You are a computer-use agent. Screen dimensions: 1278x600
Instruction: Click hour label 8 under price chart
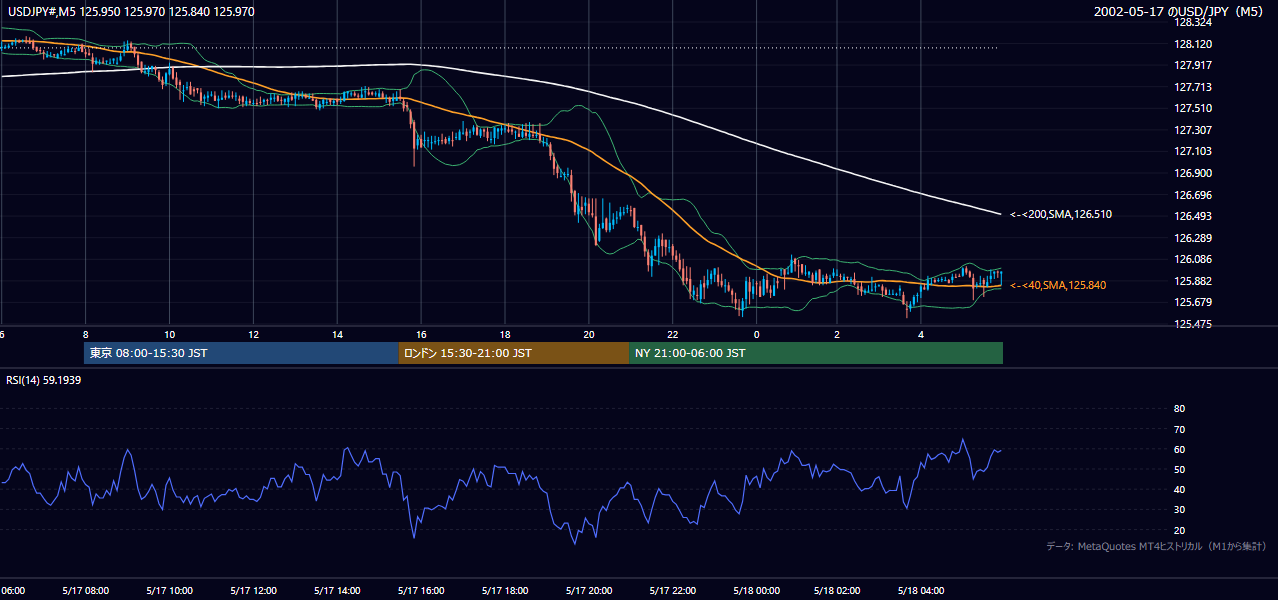pos(86,334)
